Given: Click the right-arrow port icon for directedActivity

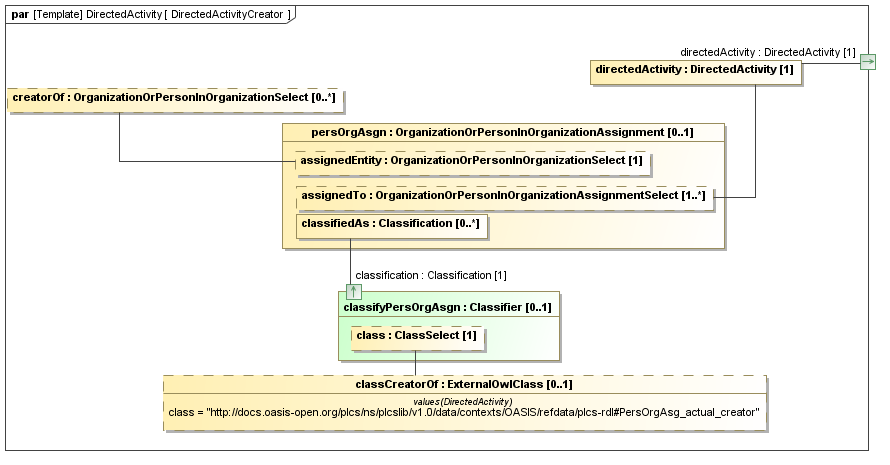Looking at the screenshot, I should click(x=867, y=62).
